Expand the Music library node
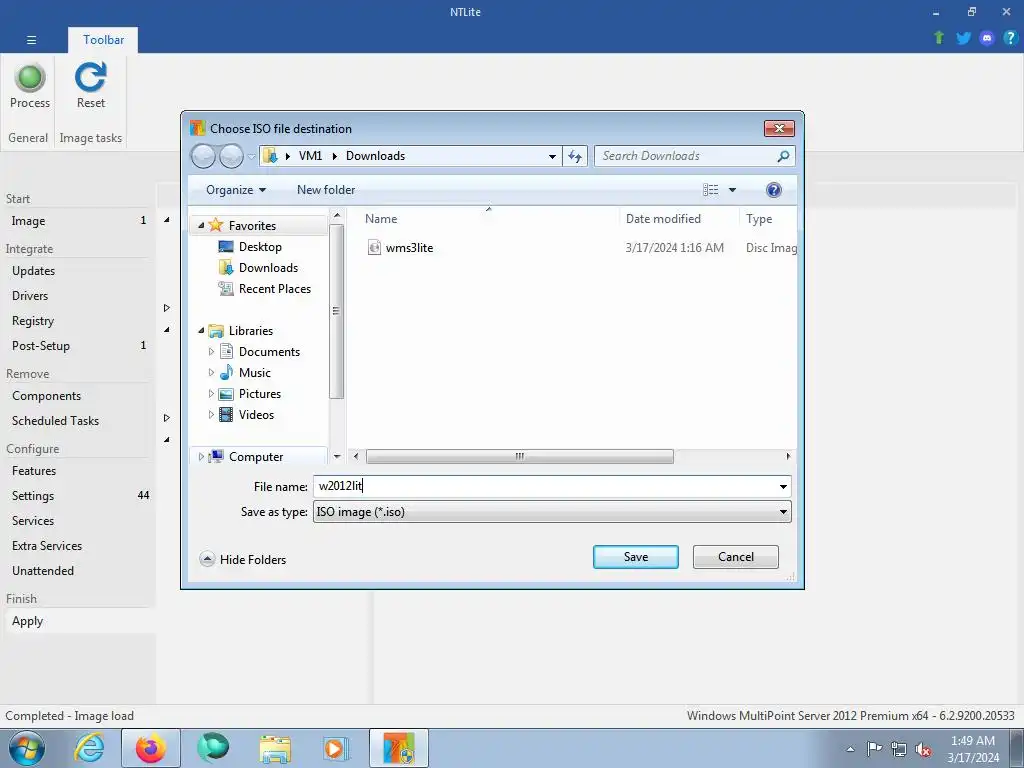The height and width of the screenshot is (768, 1024). 211,372
